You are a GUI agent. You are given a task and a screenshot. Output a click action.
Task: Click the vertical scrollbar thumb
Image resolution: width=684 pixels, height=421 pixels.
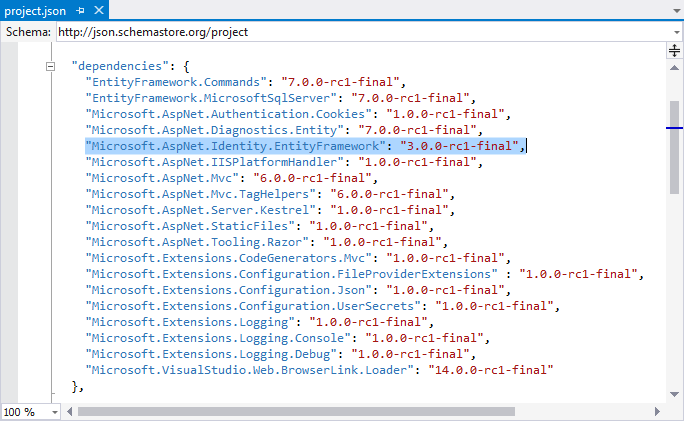pos(674,147)
